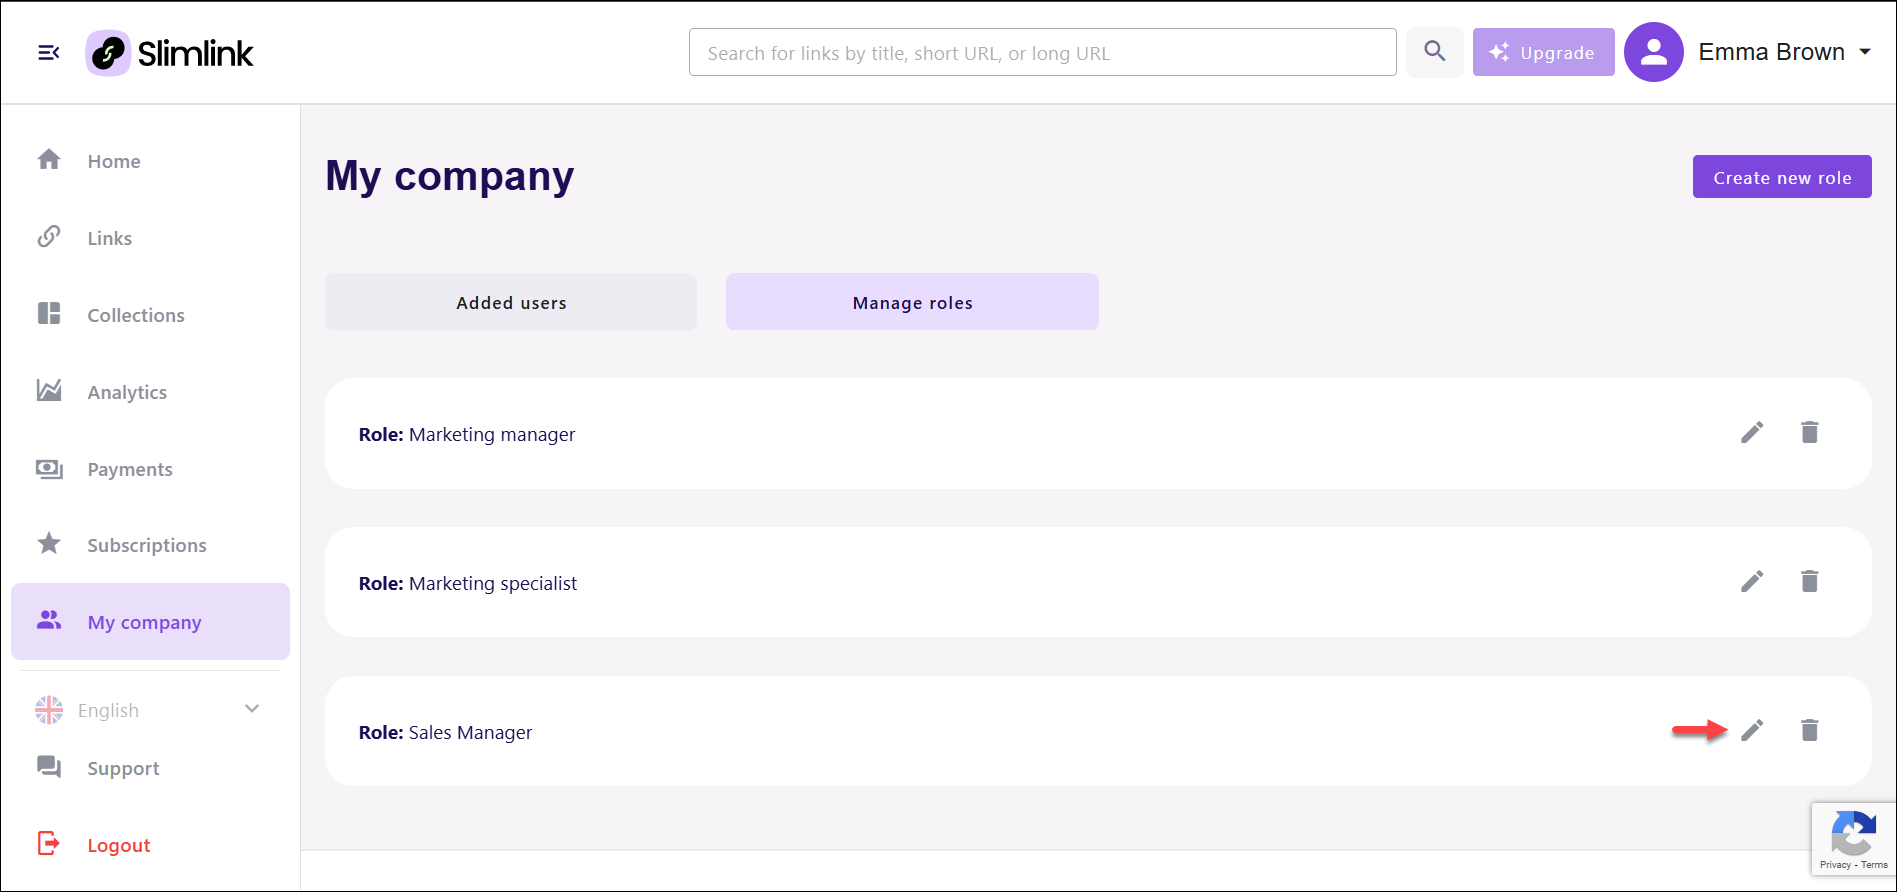This screenshot has width=1897, height=892.
Task: Click the My company people icon
Action: point(49,620)
